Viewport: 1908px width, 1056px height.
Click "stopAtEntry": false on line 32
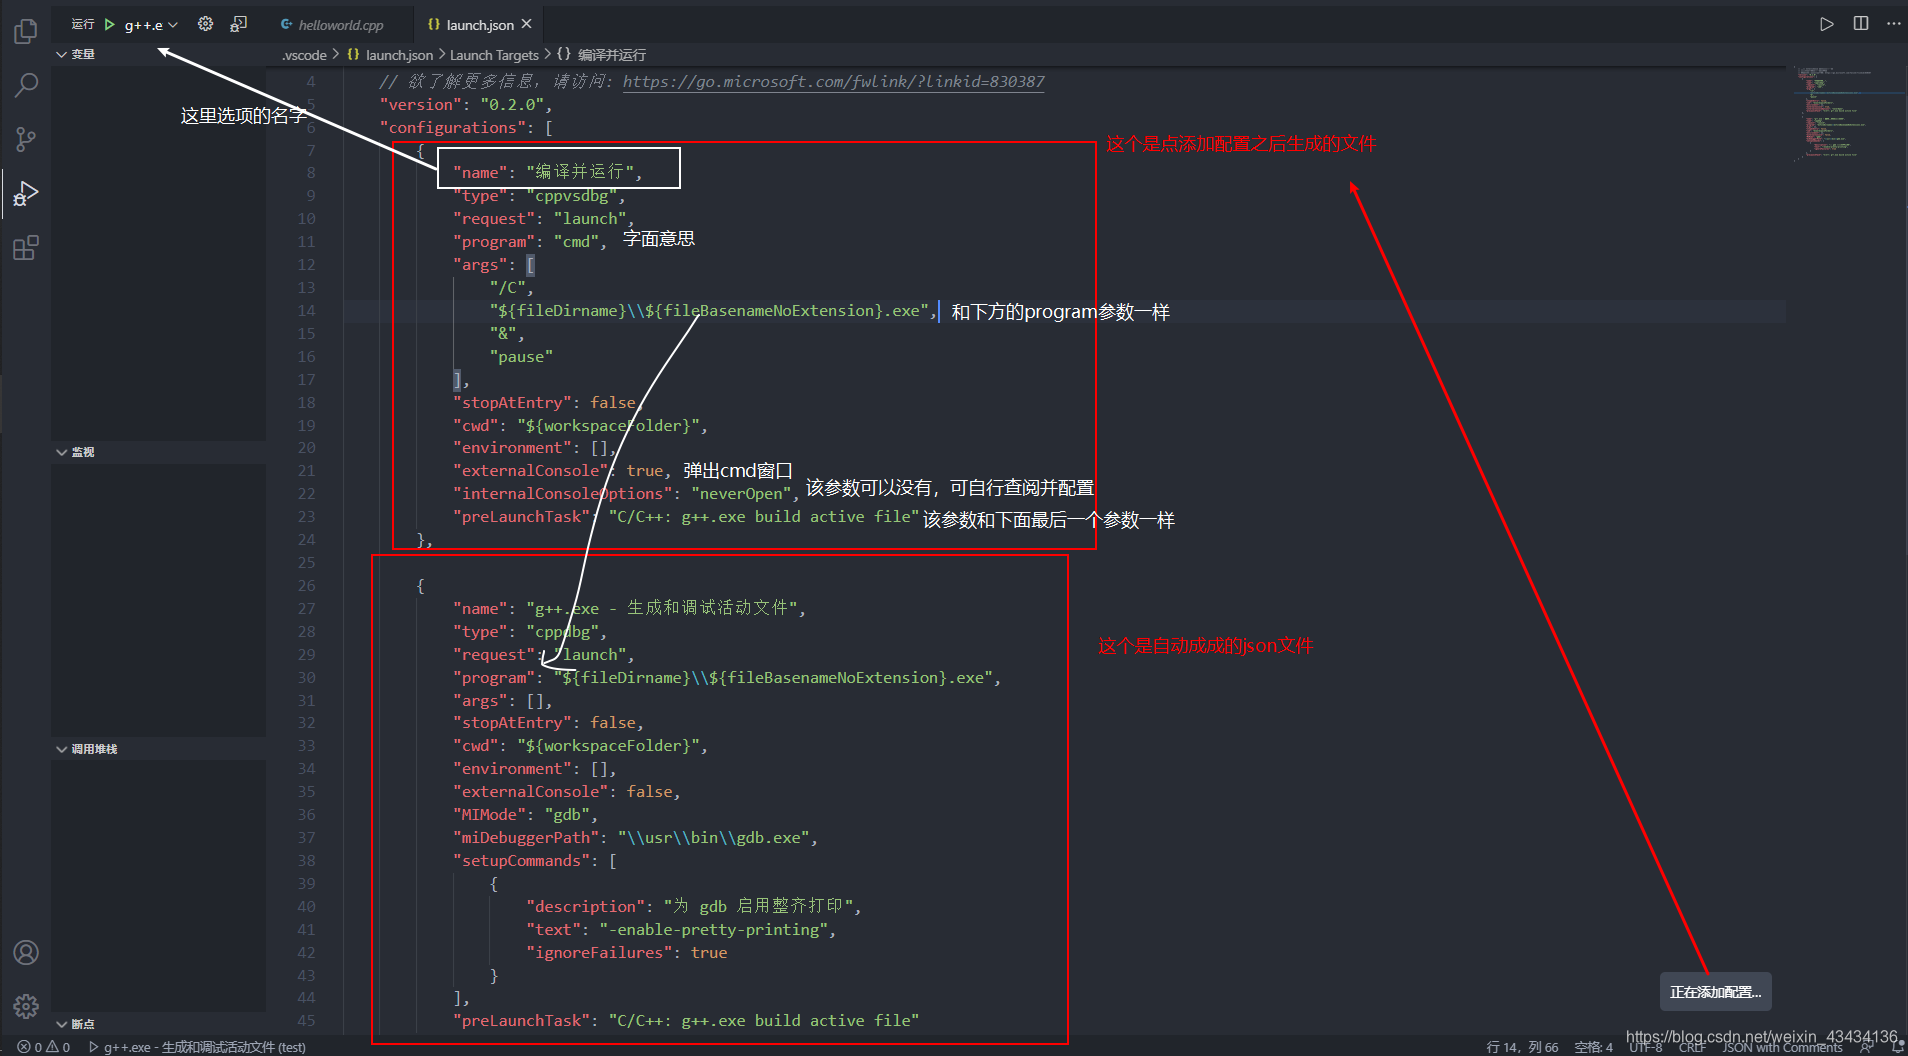pos(548,723)
